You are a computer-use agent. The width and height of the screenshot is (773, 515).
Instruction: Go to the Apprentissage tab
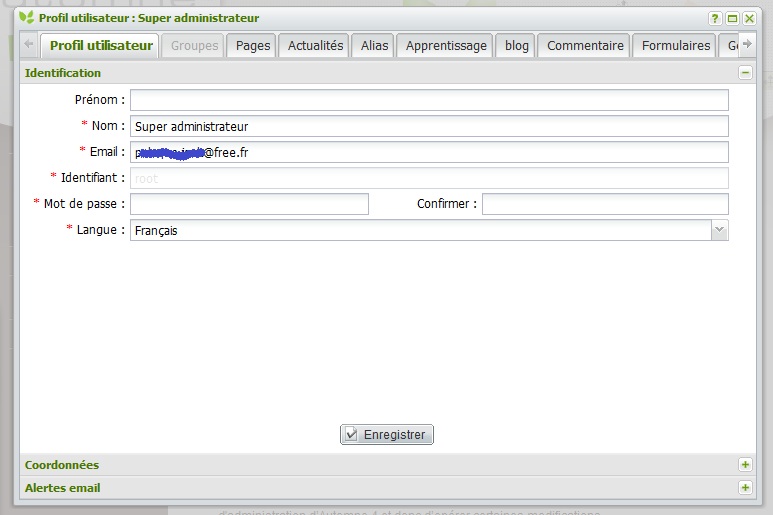446,46
